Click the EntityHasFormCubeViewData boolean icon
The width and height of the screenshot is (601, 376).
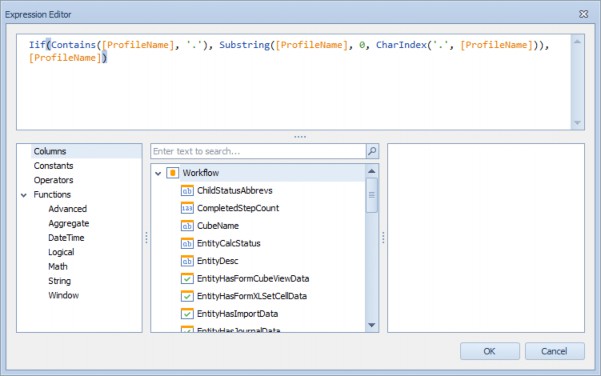(187, 279)
